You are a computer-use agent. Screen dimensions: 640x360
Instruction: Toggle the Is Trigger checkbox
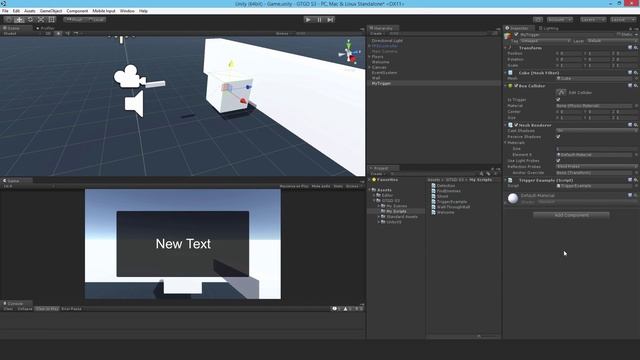click(x=558, y=100)
